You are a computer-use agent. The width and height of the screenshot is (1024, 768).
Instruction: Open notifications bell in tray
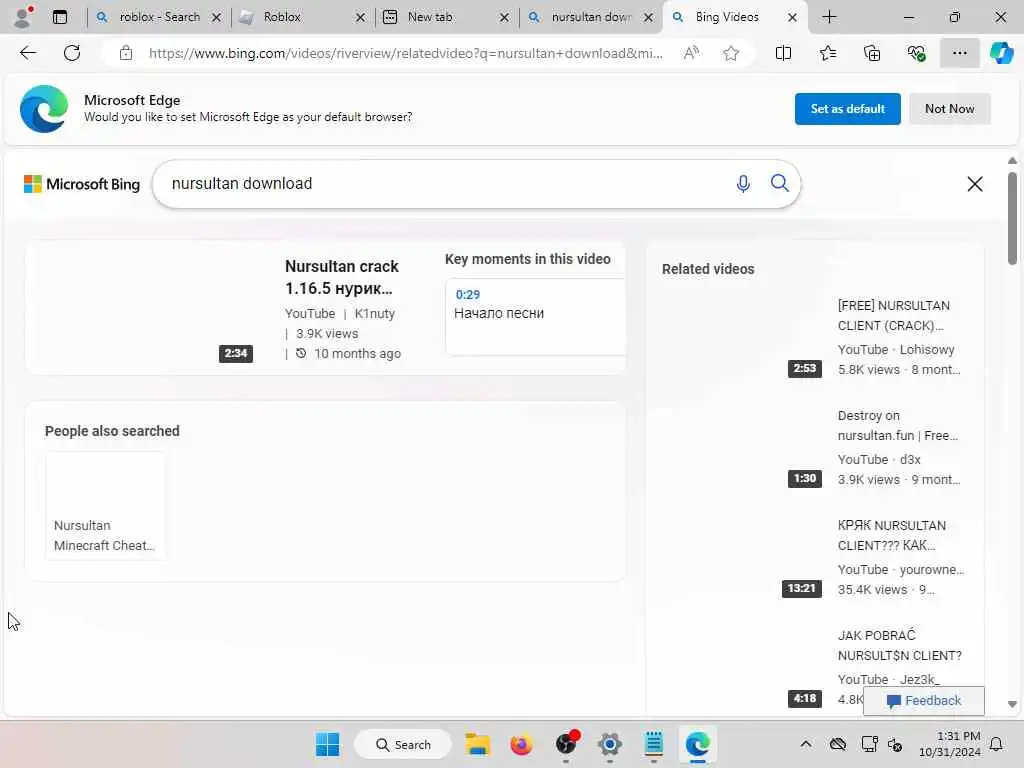[x=997, y=744]
